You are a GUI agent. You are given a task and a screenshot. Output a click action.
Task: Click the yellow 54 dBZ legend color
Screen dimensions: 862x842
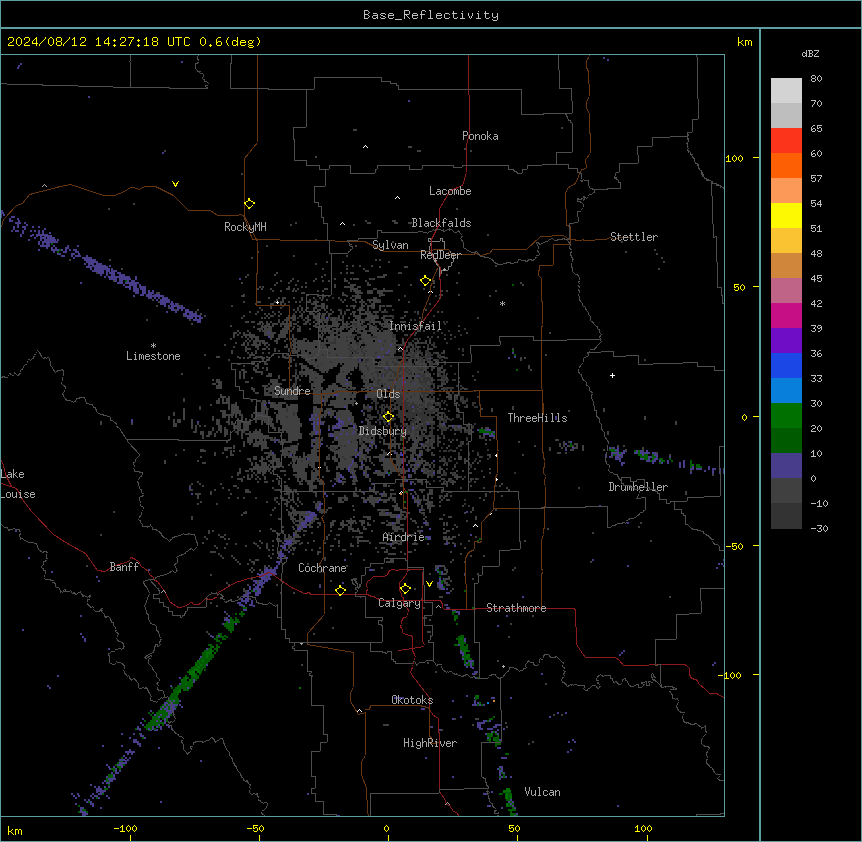click(786, 215)
